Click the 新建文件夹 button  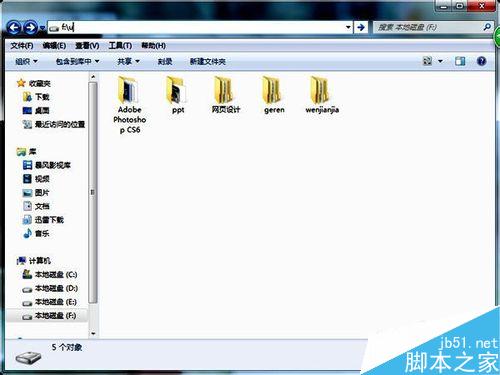208,61
